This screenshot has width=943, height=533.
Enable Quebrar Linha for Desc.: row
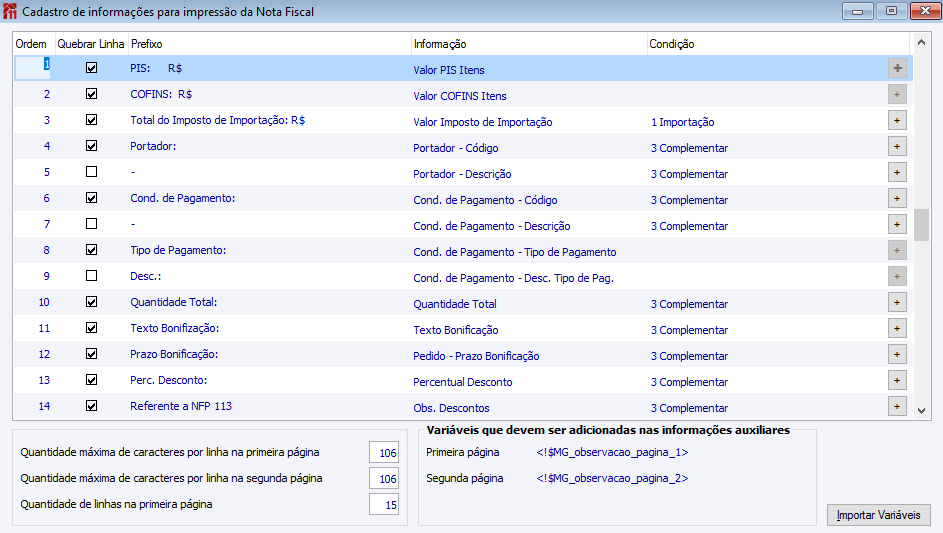click(x=91, y=276)
